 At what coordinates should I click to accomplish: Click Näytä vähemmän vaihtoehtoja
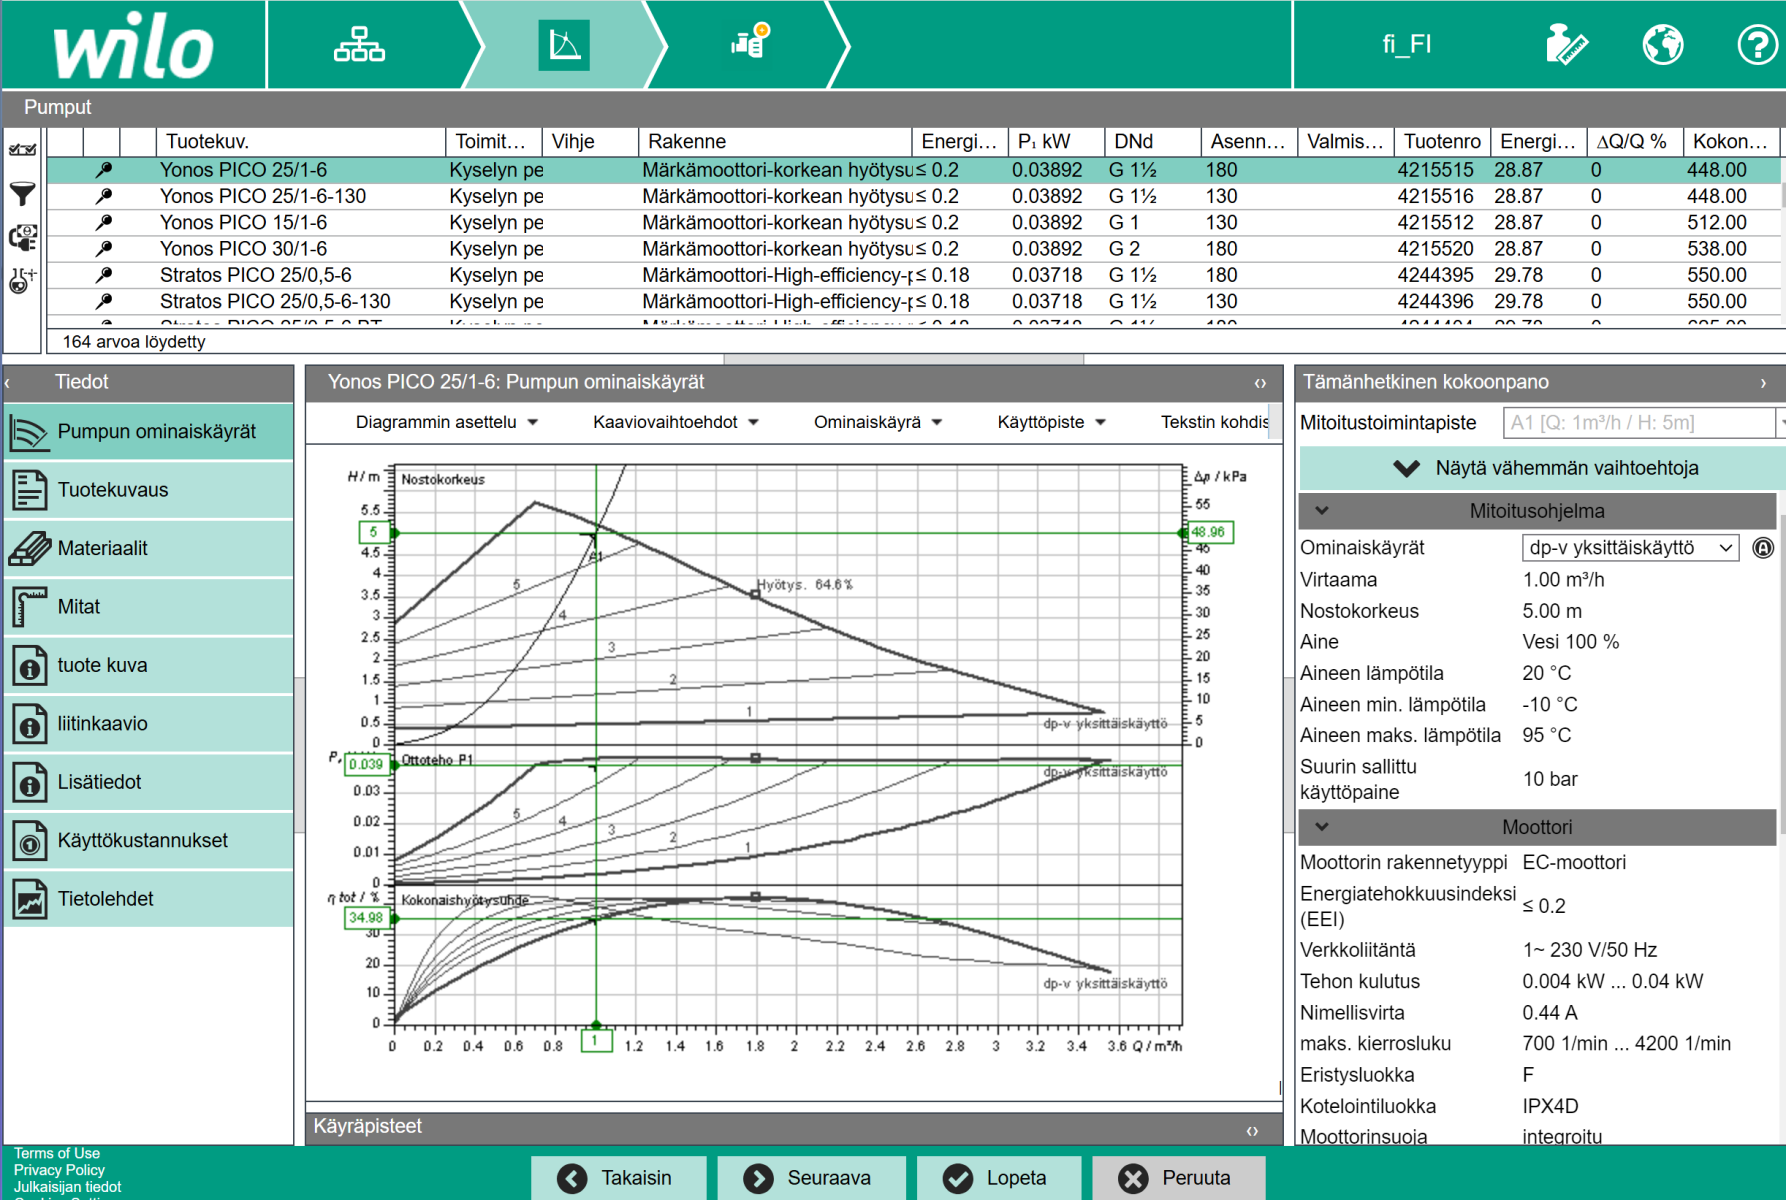point(1538,468)
